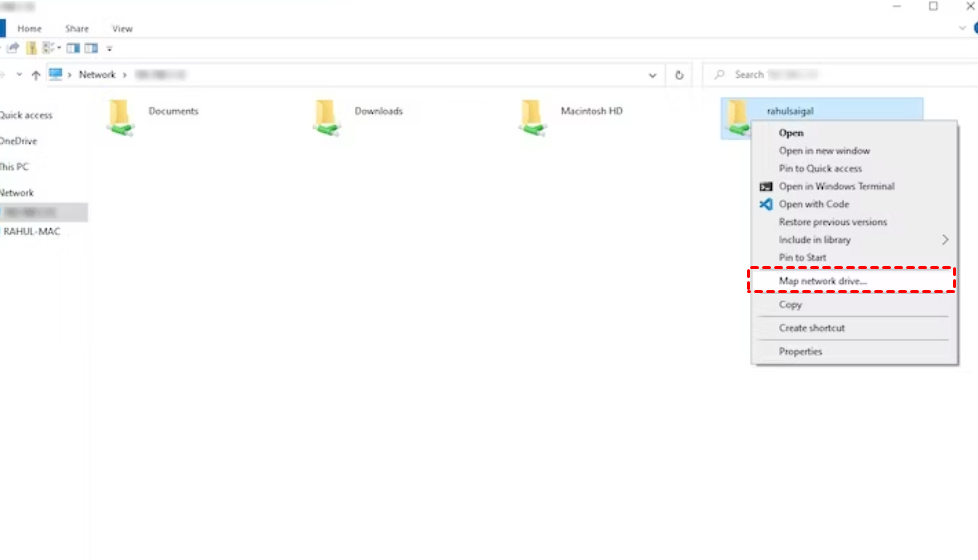Select the Documents shared folder icon
This screenshot has width=978, height=560.
pos(120,117)
